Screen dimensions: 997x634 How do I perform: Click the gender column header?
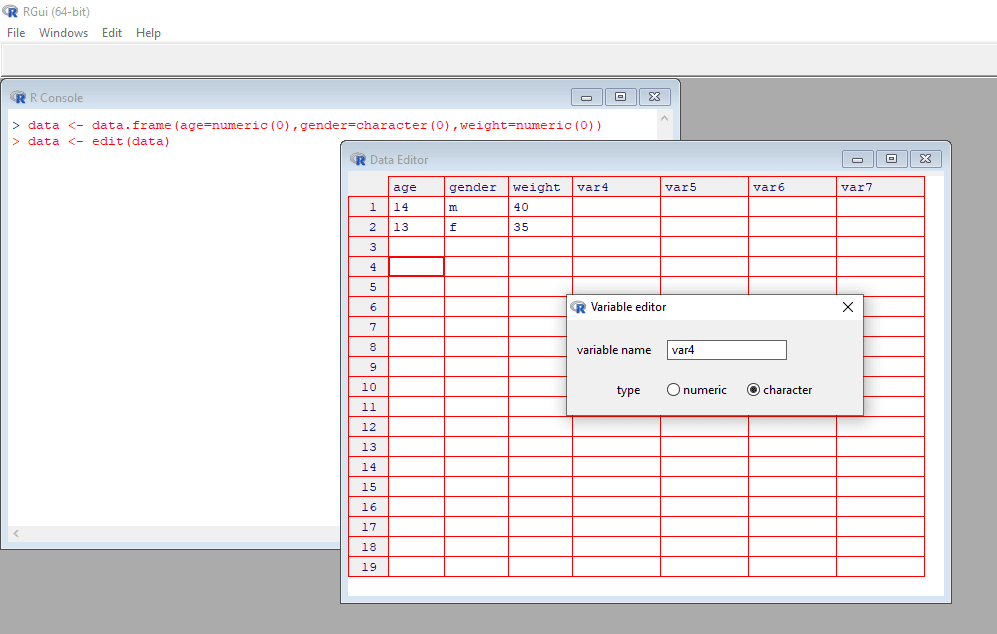click(x=476, y=187)
